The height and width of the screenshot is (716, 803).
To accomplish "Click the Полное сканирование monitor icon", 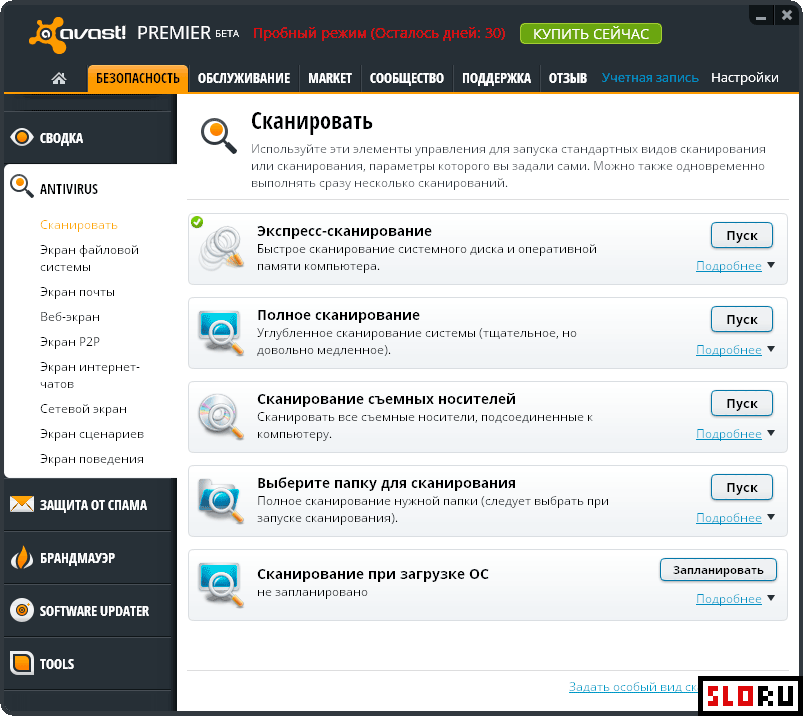I will [x=221, y=333].
